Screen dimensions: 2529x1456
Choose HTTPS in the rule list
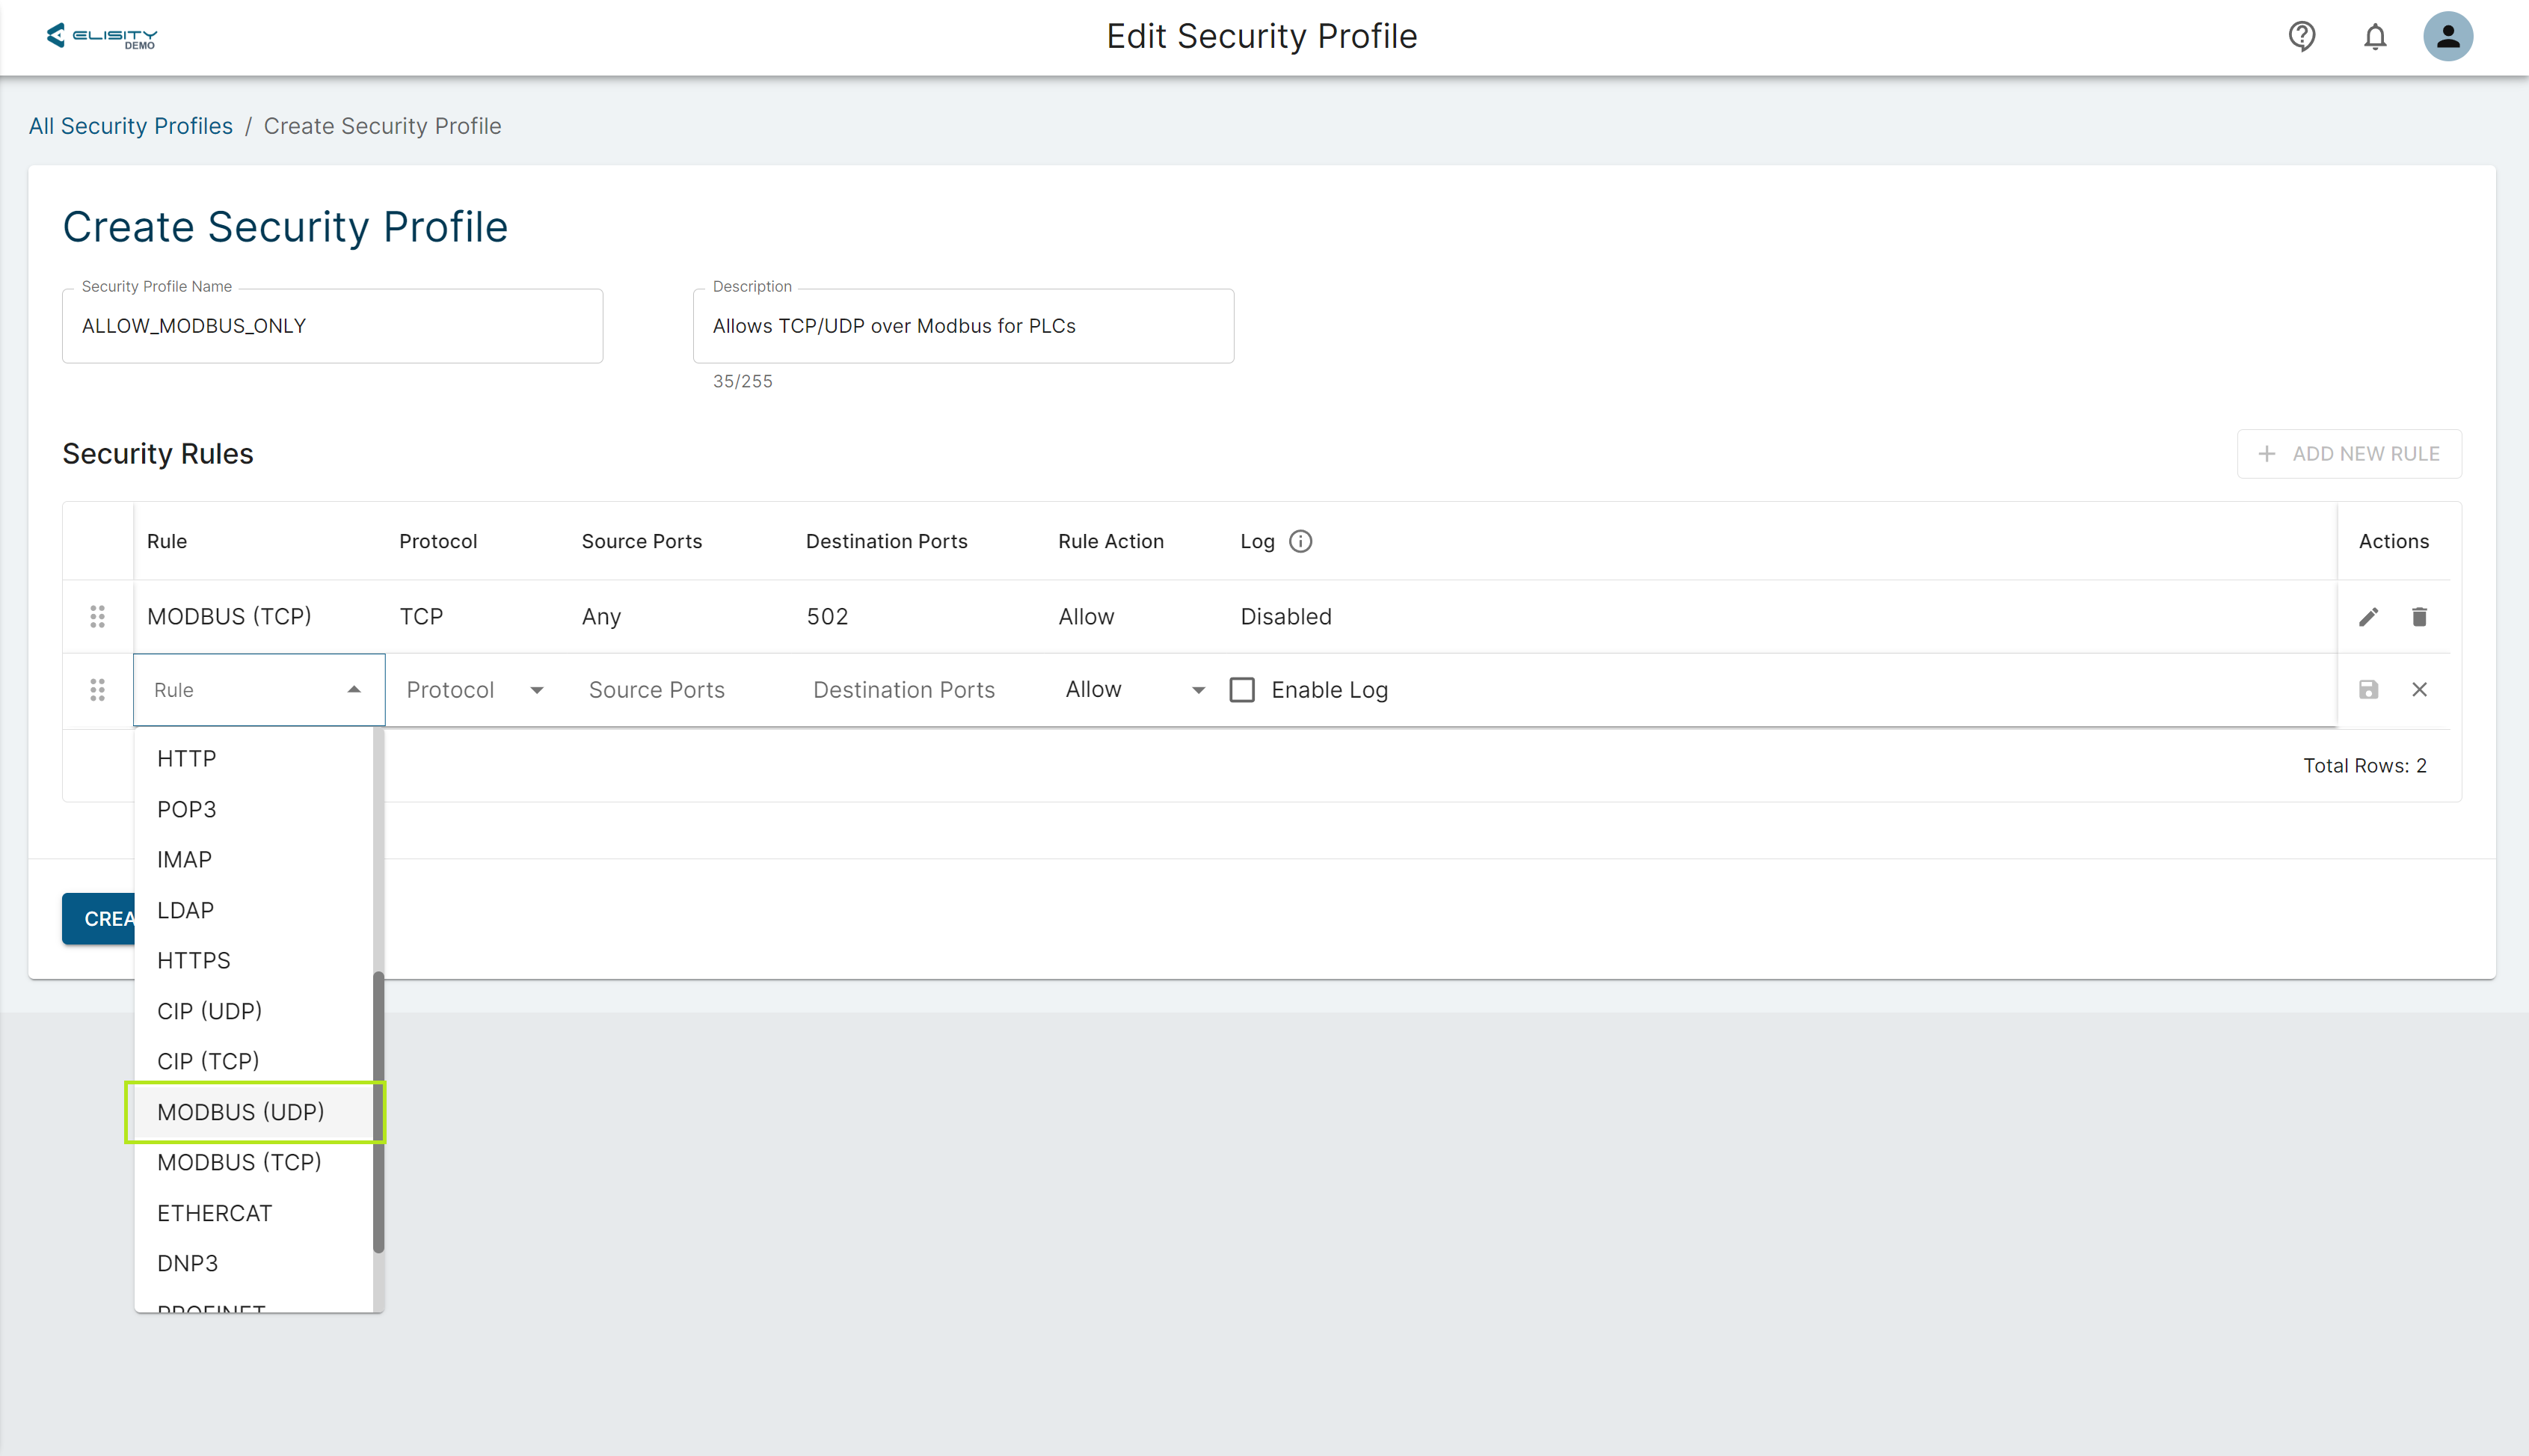pyautogui.click(x=194, y=960)
